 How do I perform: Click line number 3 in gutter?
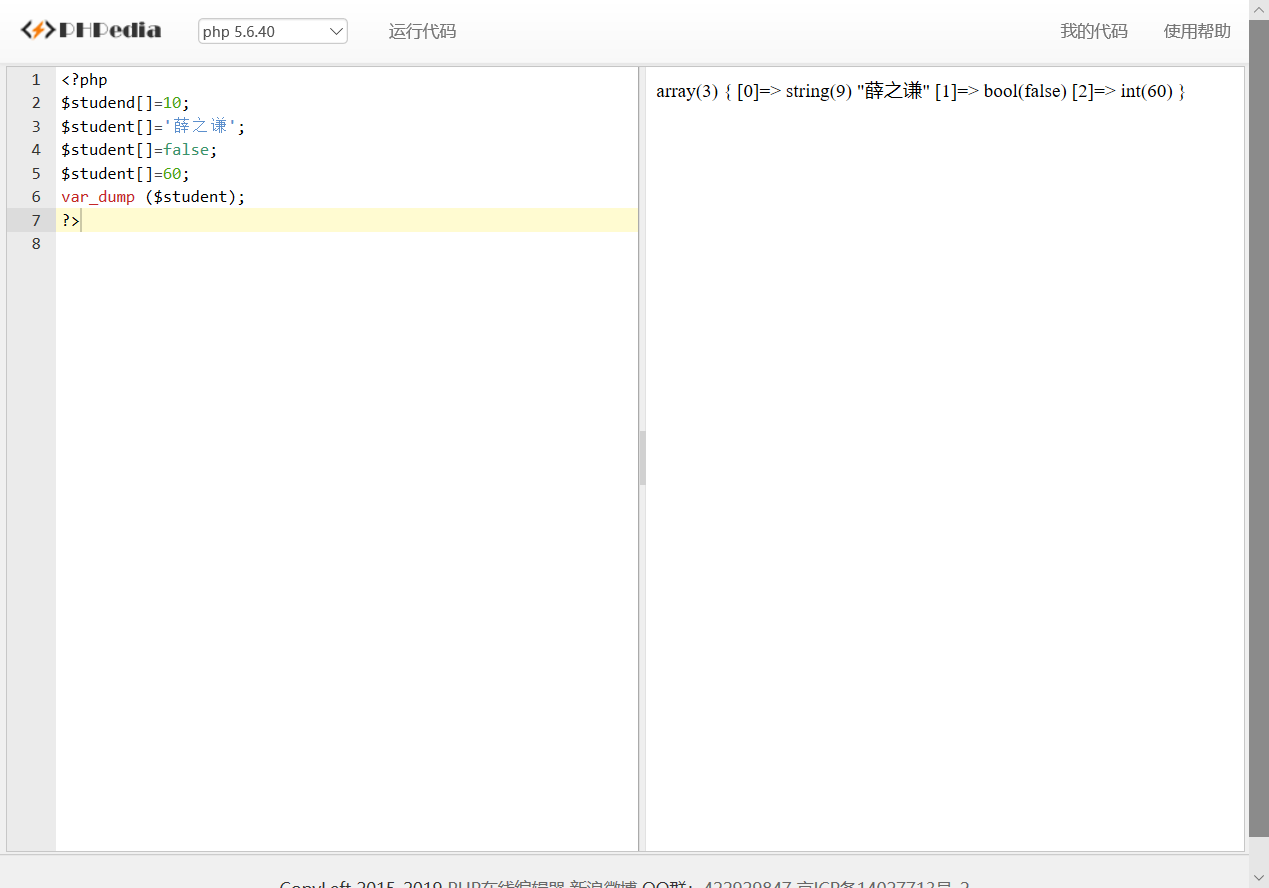click(36, 126)
